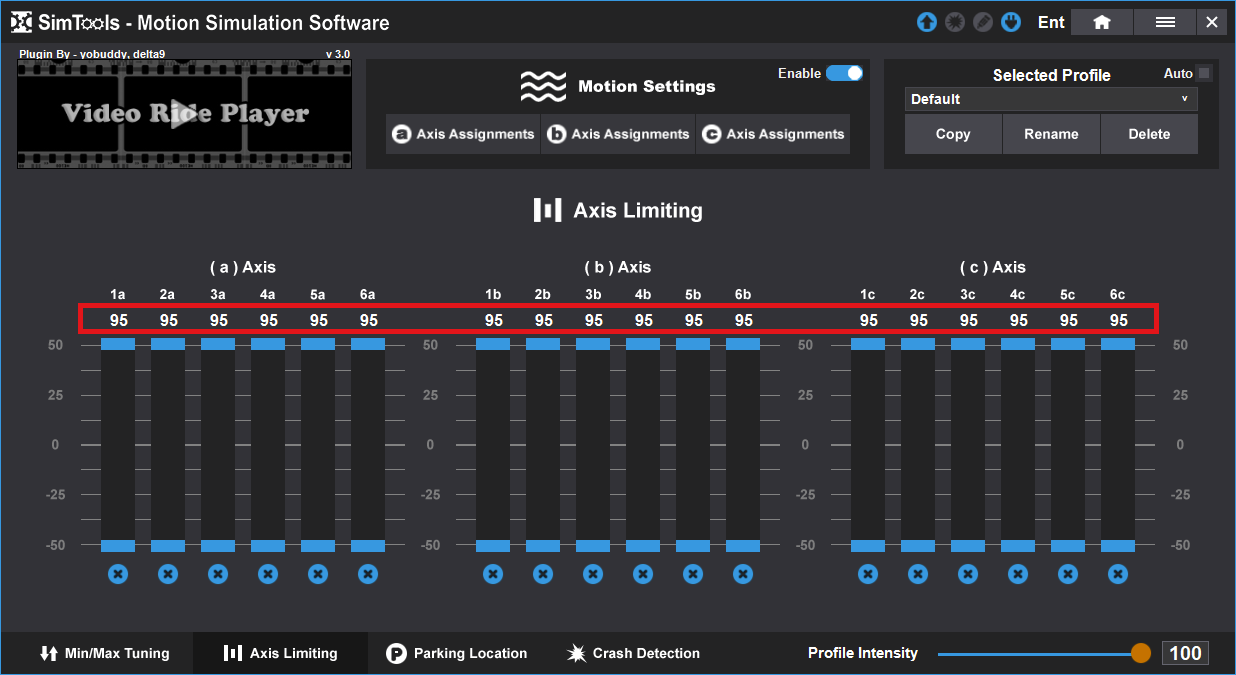Open the (b) Axis Assignments
1236x675 pixels.
(618, 134)
